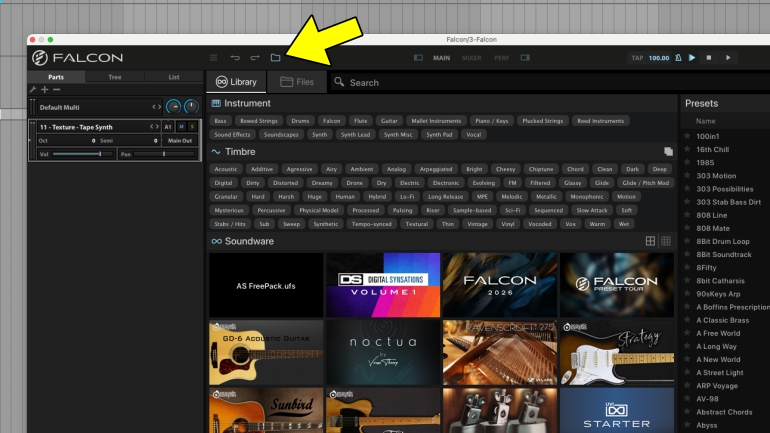Screen dimensions: 770x433
Task: Open the noctua soundware thumbnail
Action: click(x=383, y=352)
